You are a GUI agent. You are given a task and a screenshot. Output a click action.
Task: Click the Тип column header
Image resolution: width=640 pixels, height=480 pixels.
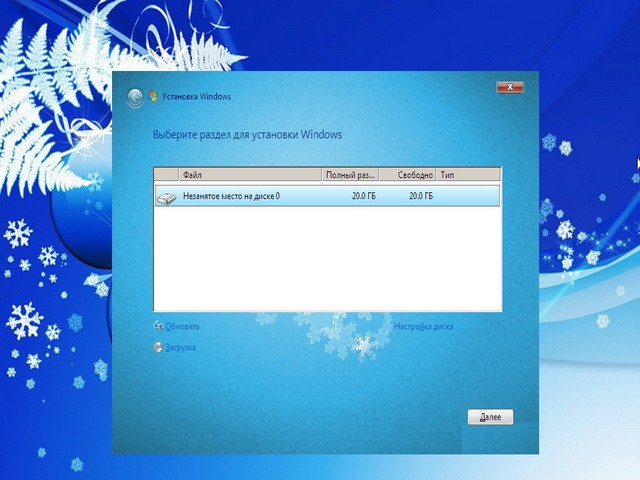[468, 175]
